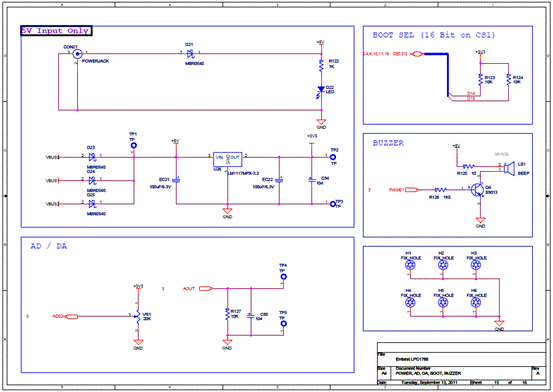The image size is (553, 392).
Task: Click the EC21 100uF capacitor
Action: click(x=178, y=180)
